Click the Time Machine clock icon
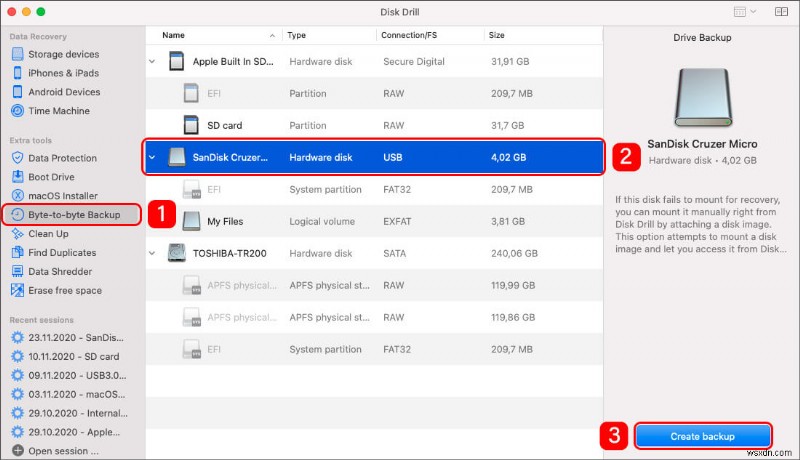800x460 pixels. click(17, 111)
